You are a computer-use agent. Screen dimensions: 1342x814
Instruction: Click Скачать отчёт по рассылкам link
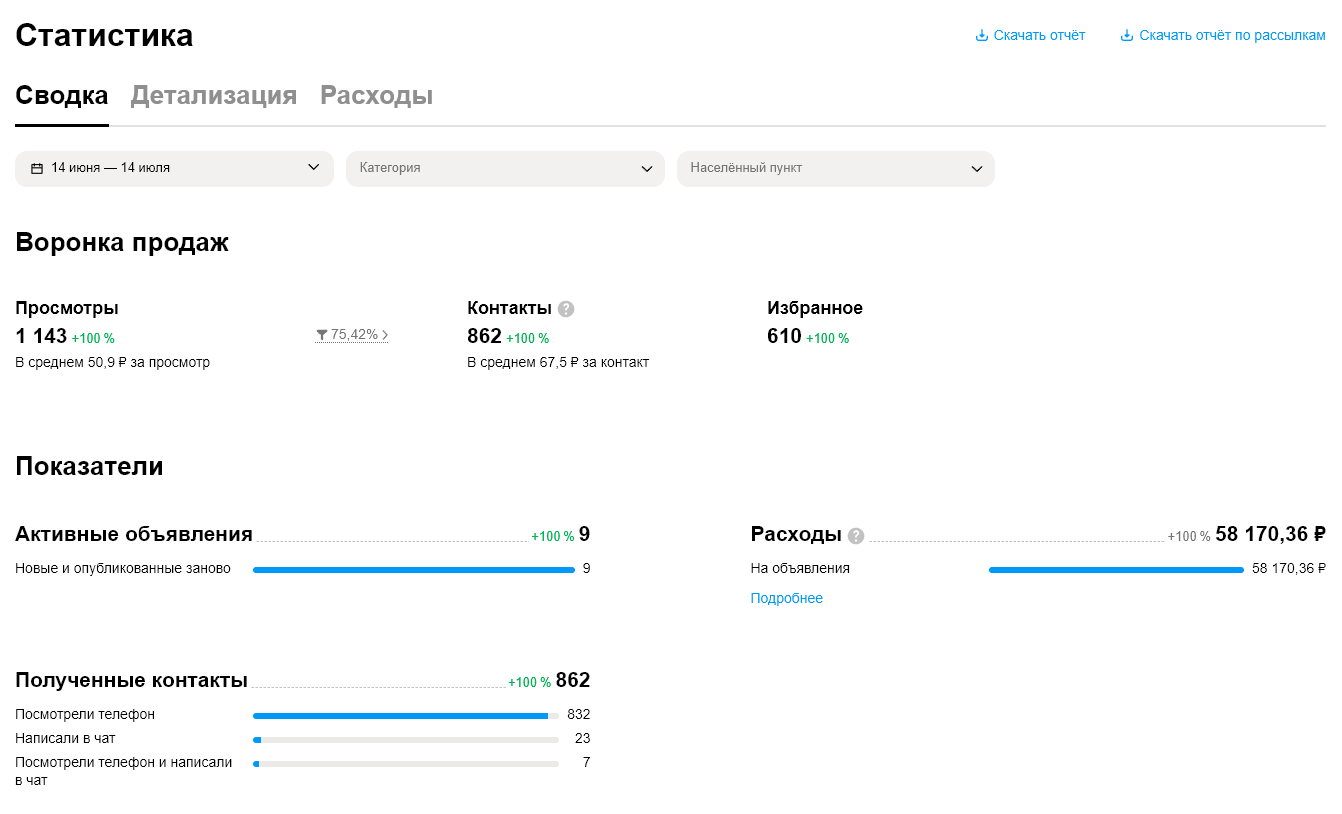[x=1232, y=36]
